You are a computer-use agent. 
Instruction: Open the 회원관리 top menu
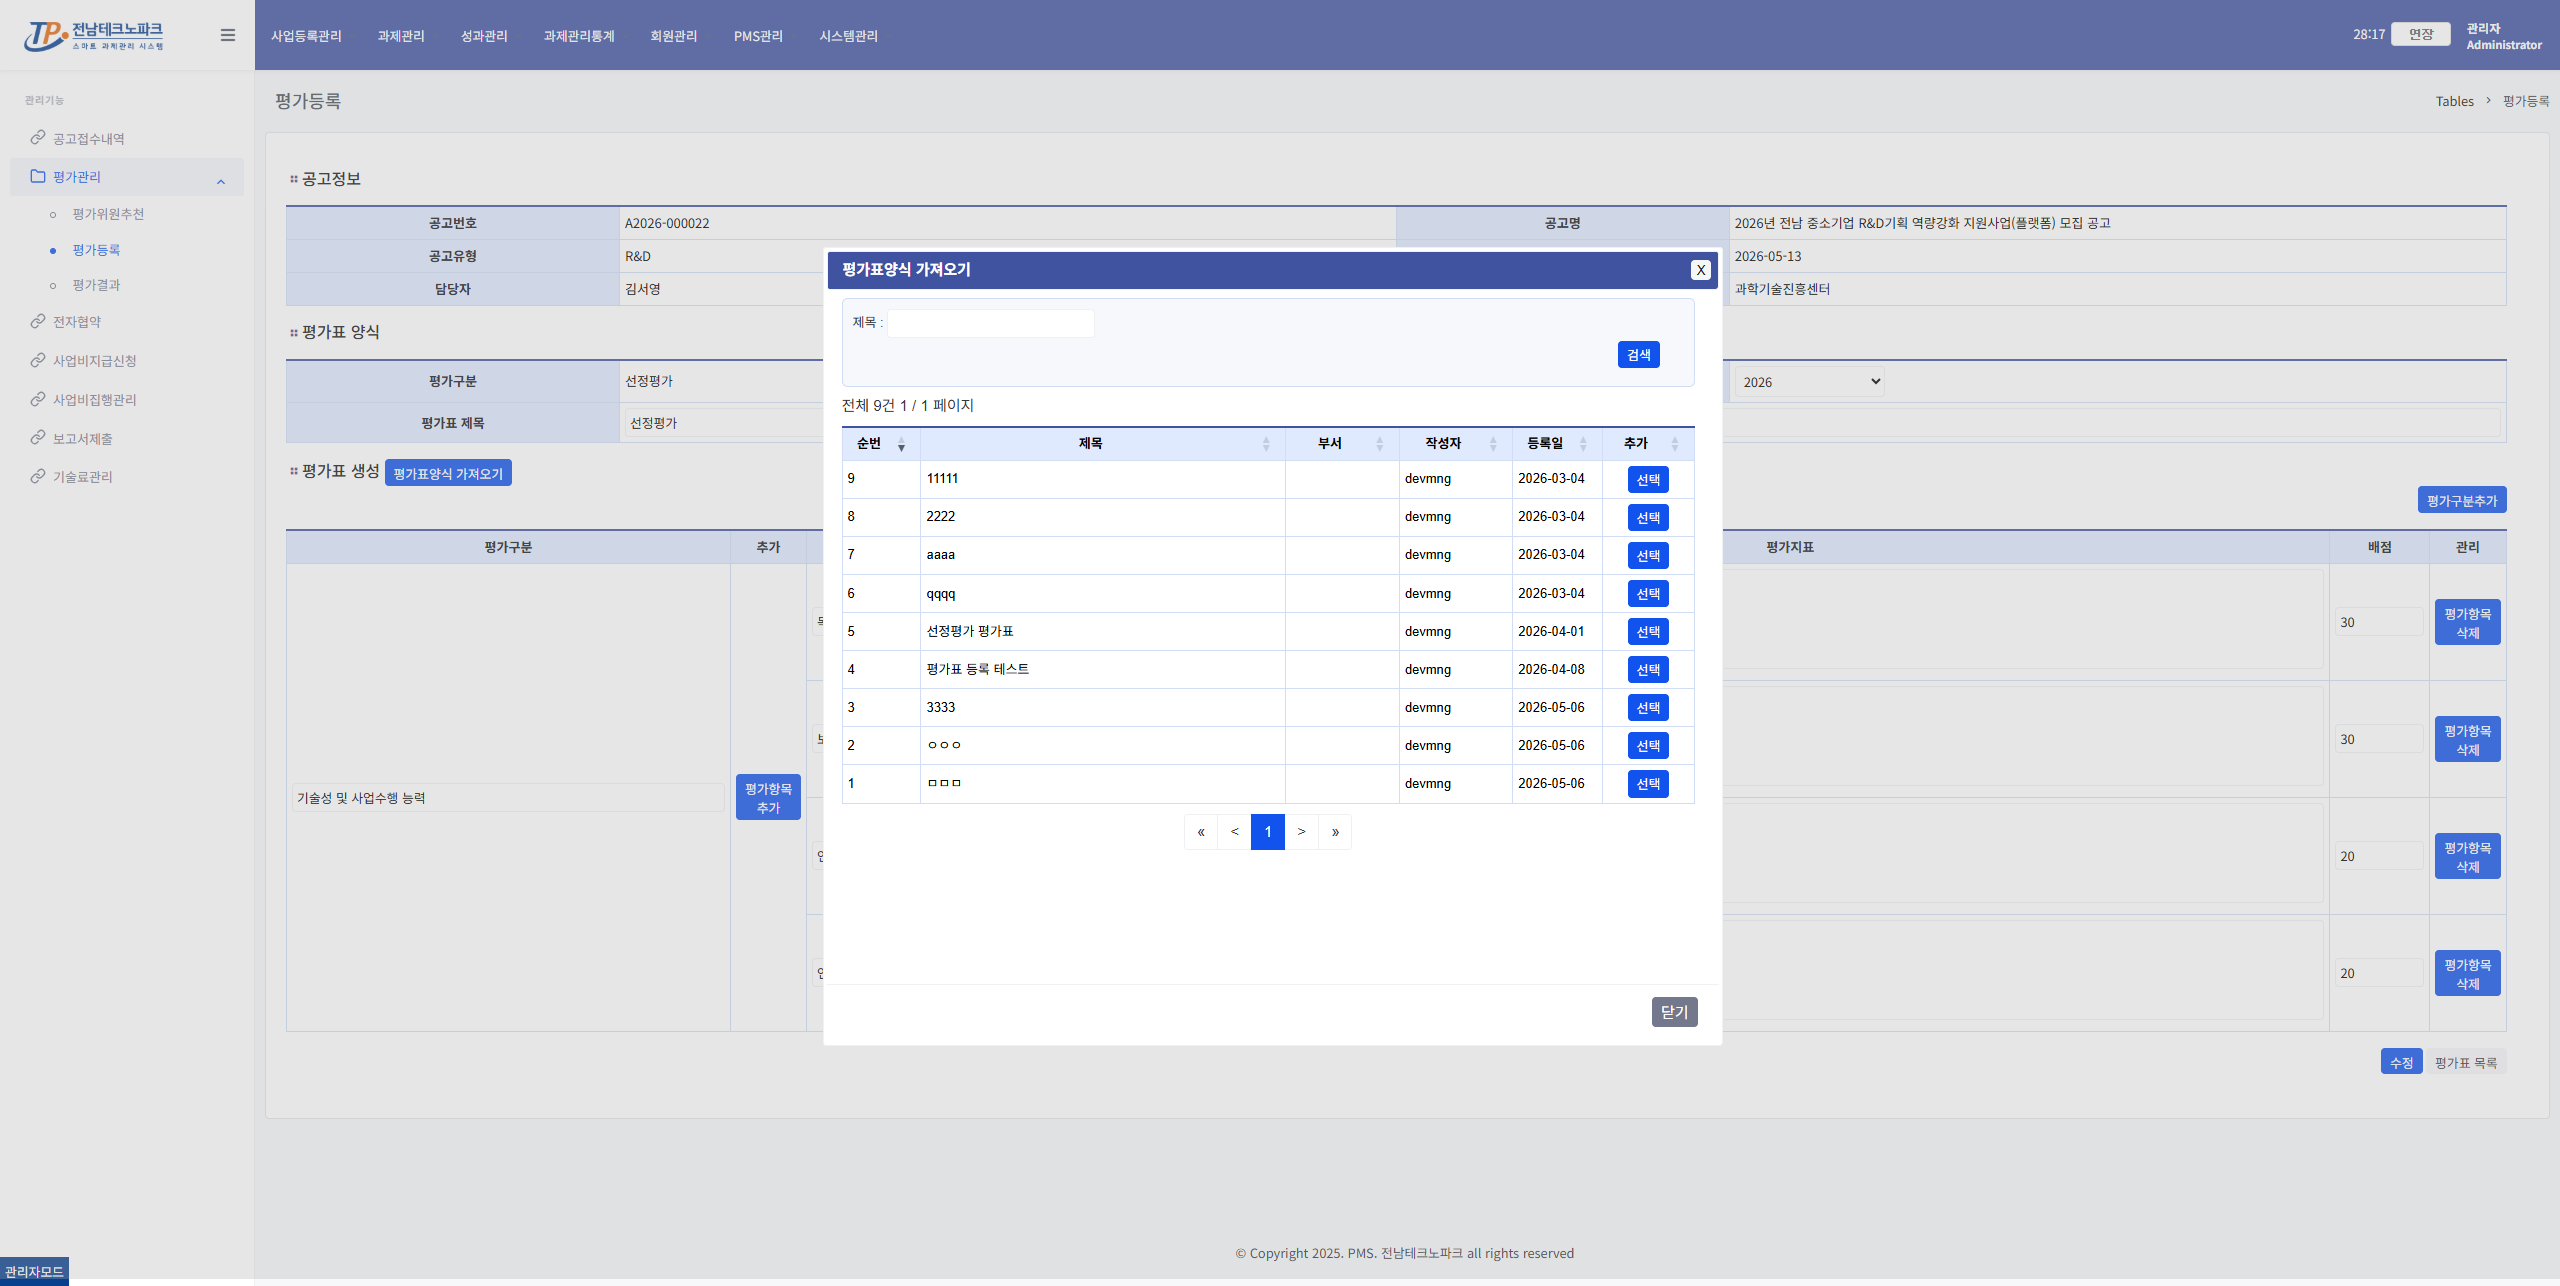674,36
